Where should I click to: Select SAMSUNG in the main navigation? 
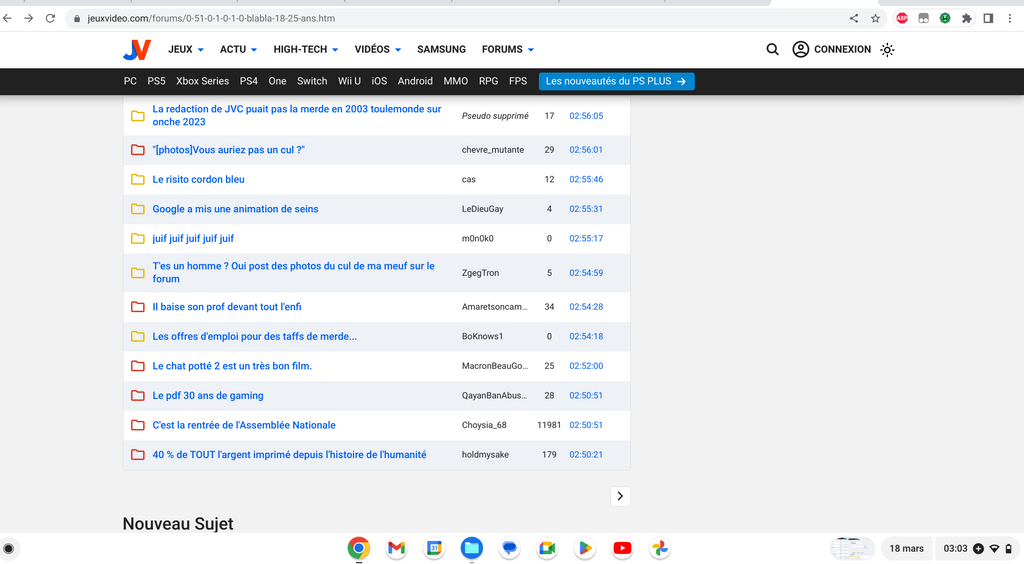coord(441,49)
